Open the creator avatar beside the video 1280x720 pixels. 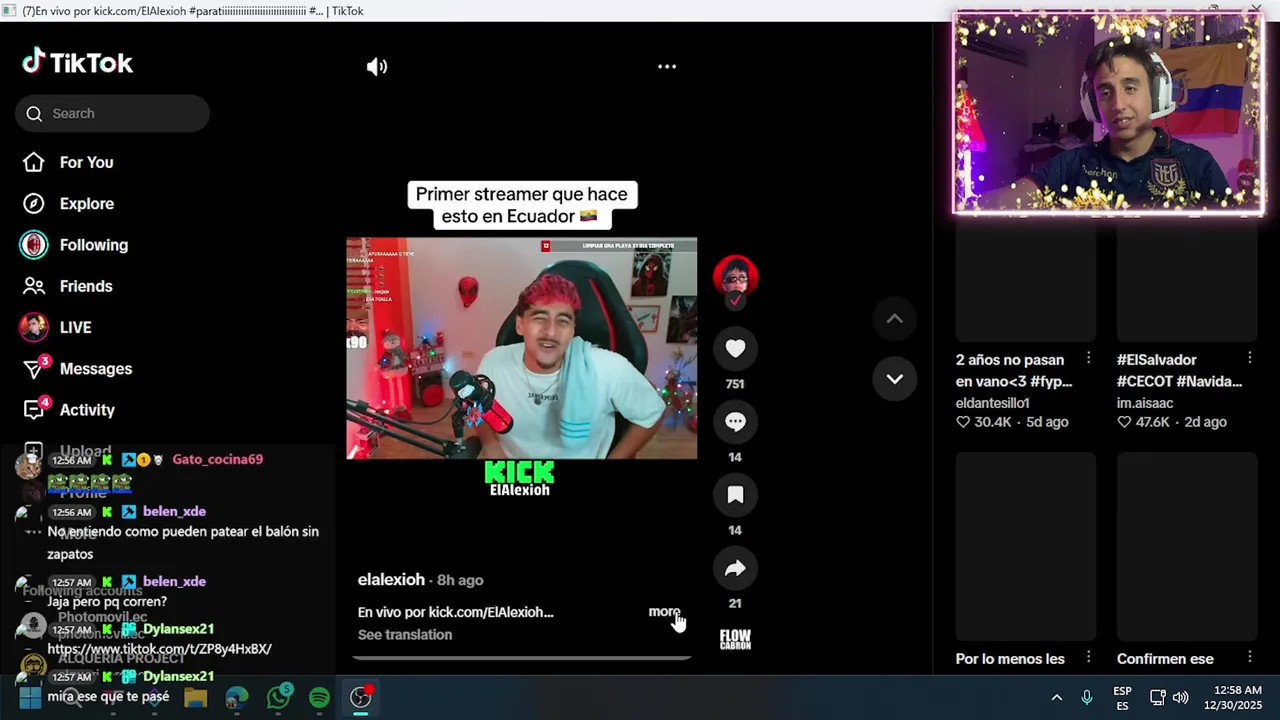(x=735, y=275)
